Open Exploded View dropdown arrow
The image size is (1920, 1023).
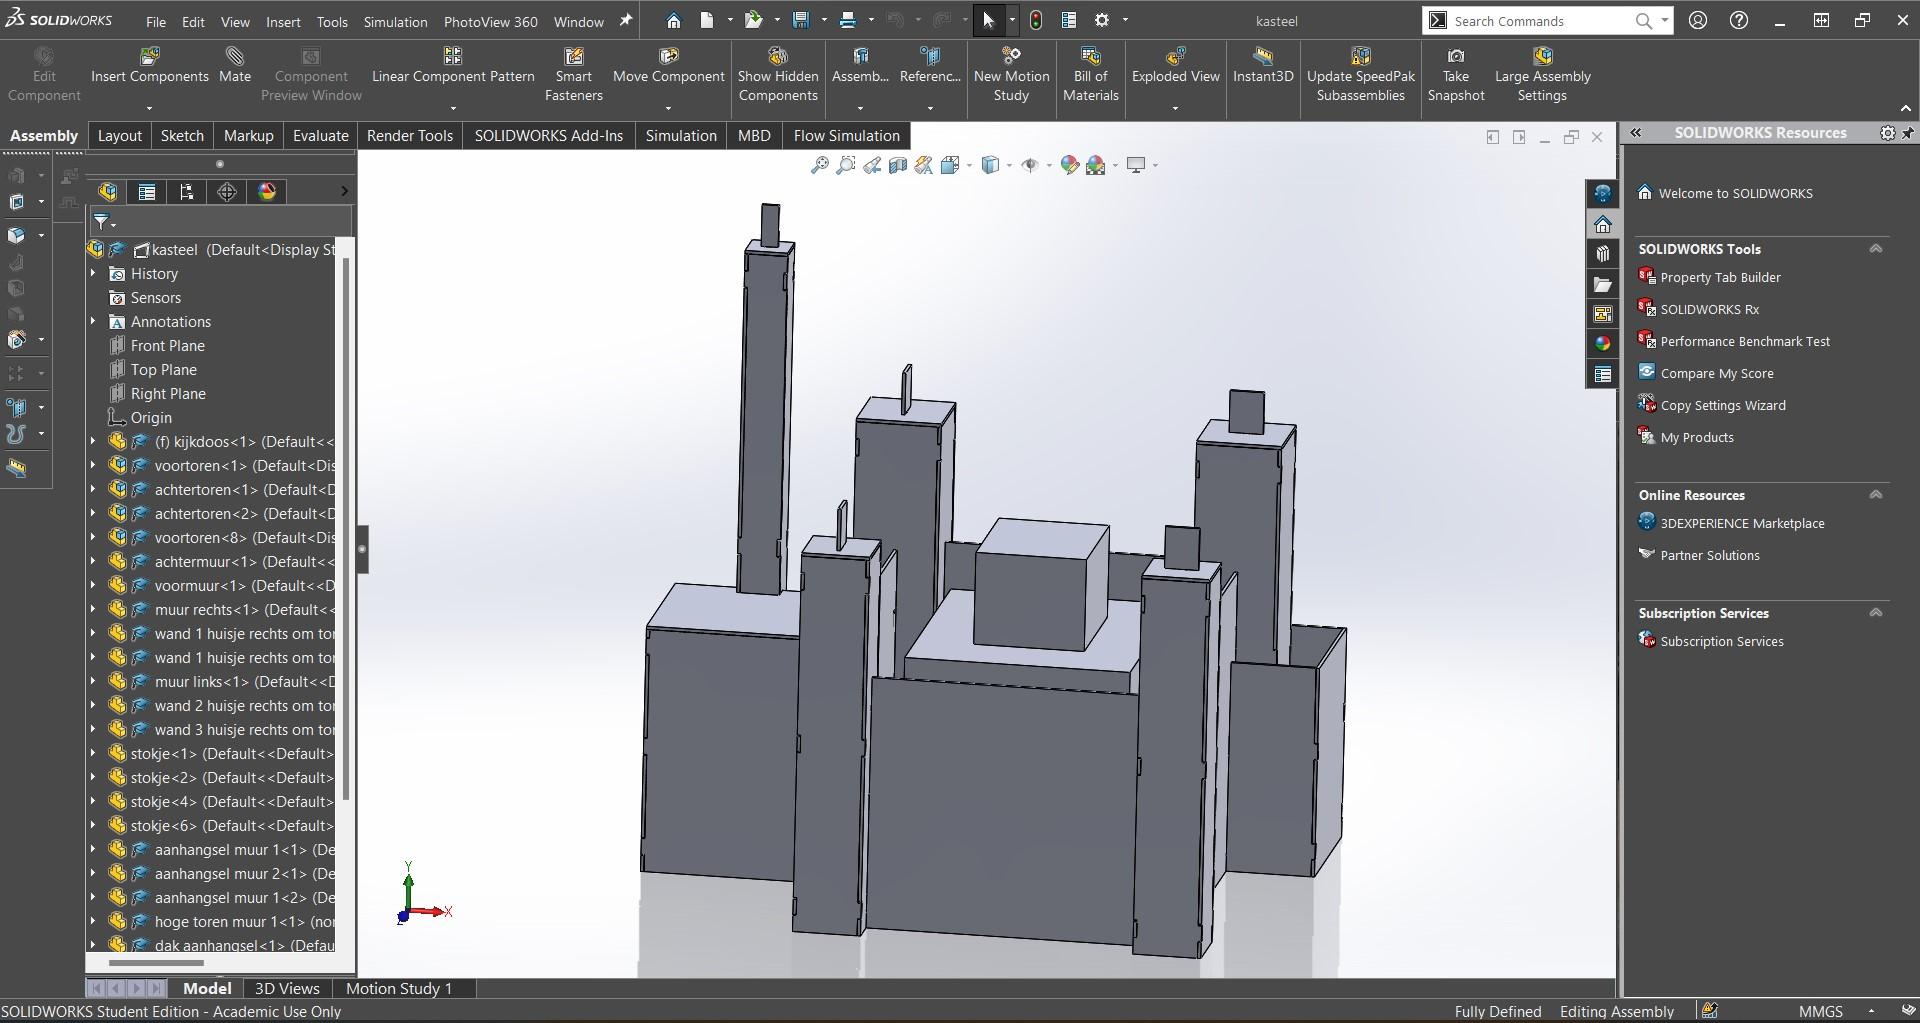click(1175, 108)
